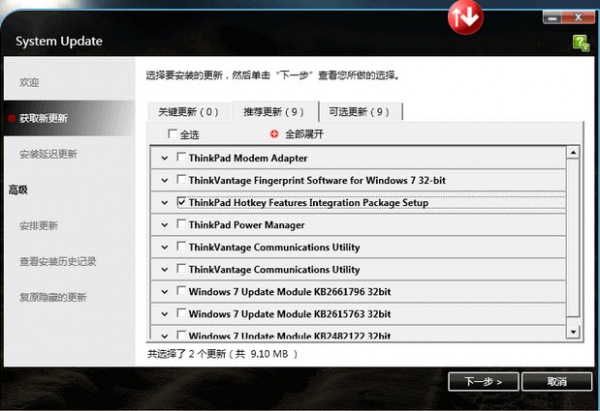Viewport: 600px width, 411px height.
Task: Expand second ThinkVantage Communications Utility chevron
Action: pyautogui.click(x=165, y=269)
